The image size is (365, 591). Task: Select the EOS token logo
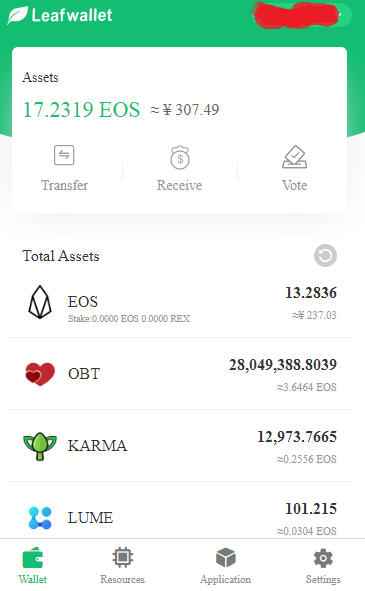click(x=40, y=302)
